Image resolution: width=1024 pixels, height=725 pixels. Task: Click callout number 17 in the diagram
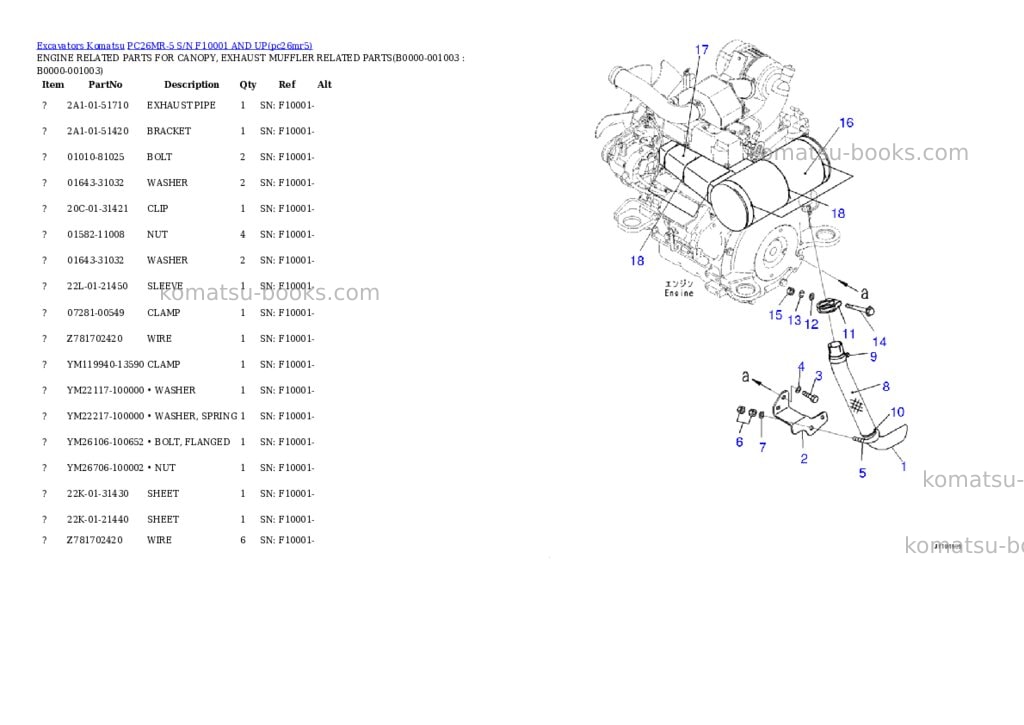click(x=702, y=50)
